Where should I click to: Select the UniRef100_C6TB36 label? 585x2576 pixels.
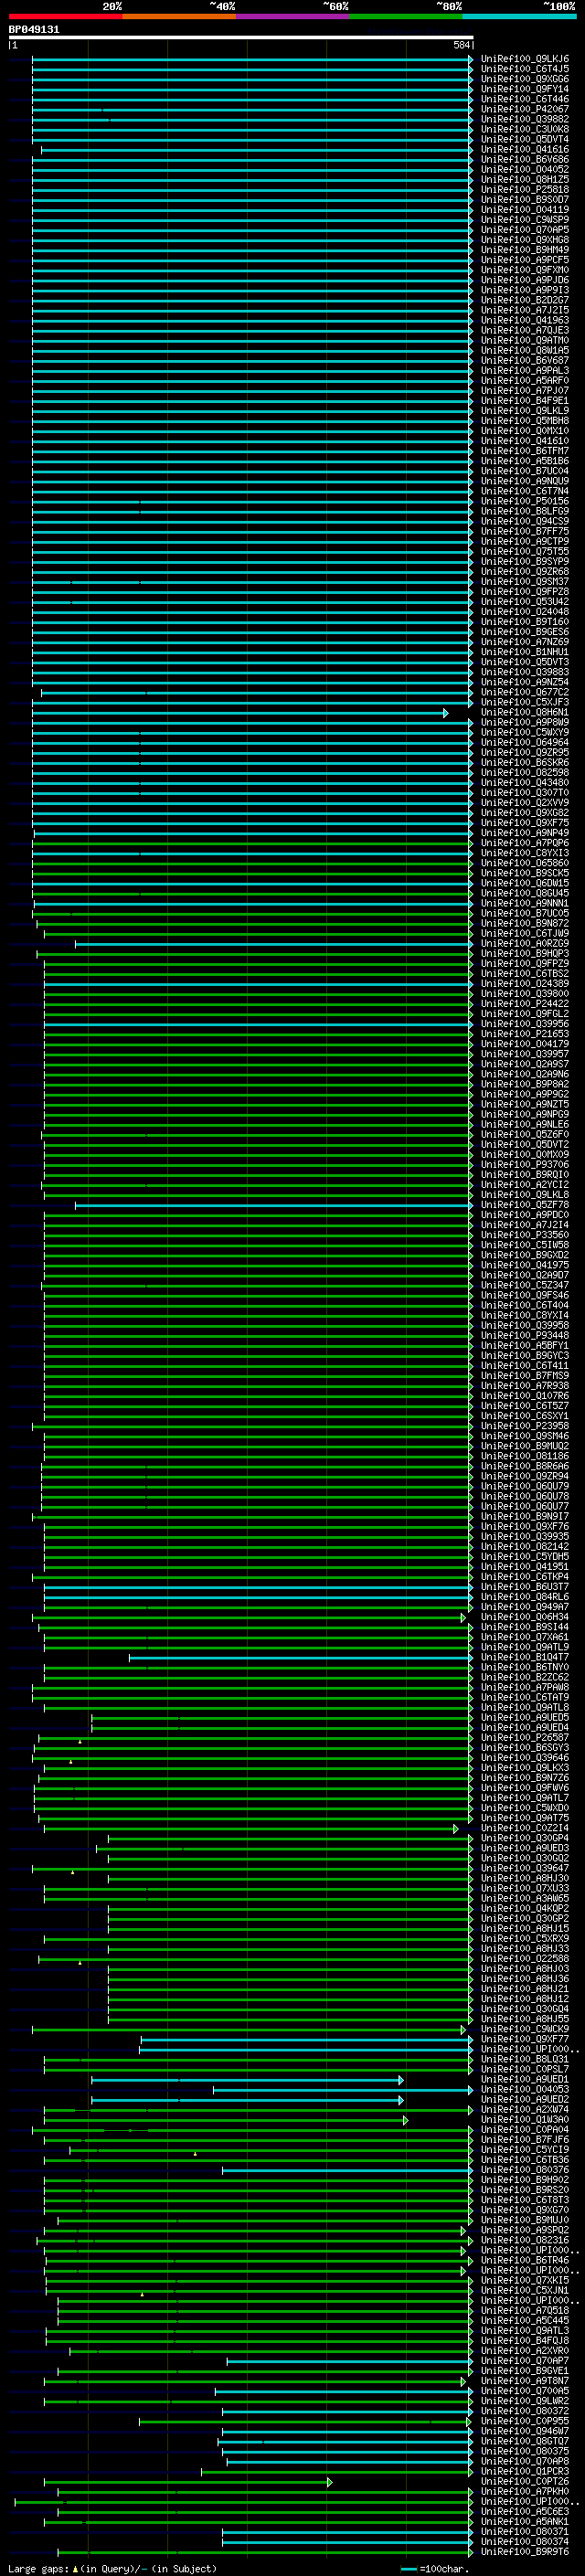(524, 2159)
